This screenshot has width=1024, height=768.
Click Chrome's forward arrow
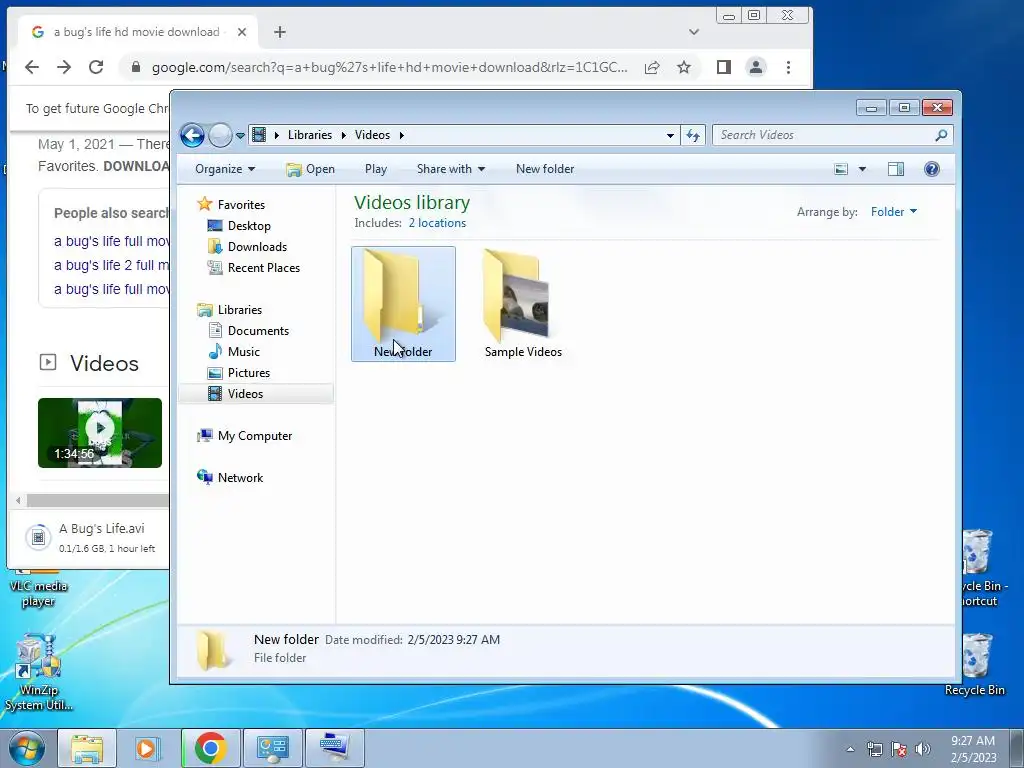(x=63, y=67)
